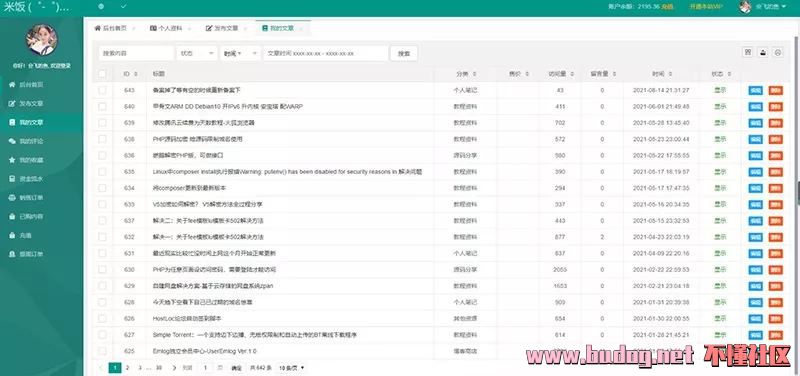Image resolution: width=800 pixels, height=376 pixels.
Task: Click the table print icon
Action: (778, 52)
